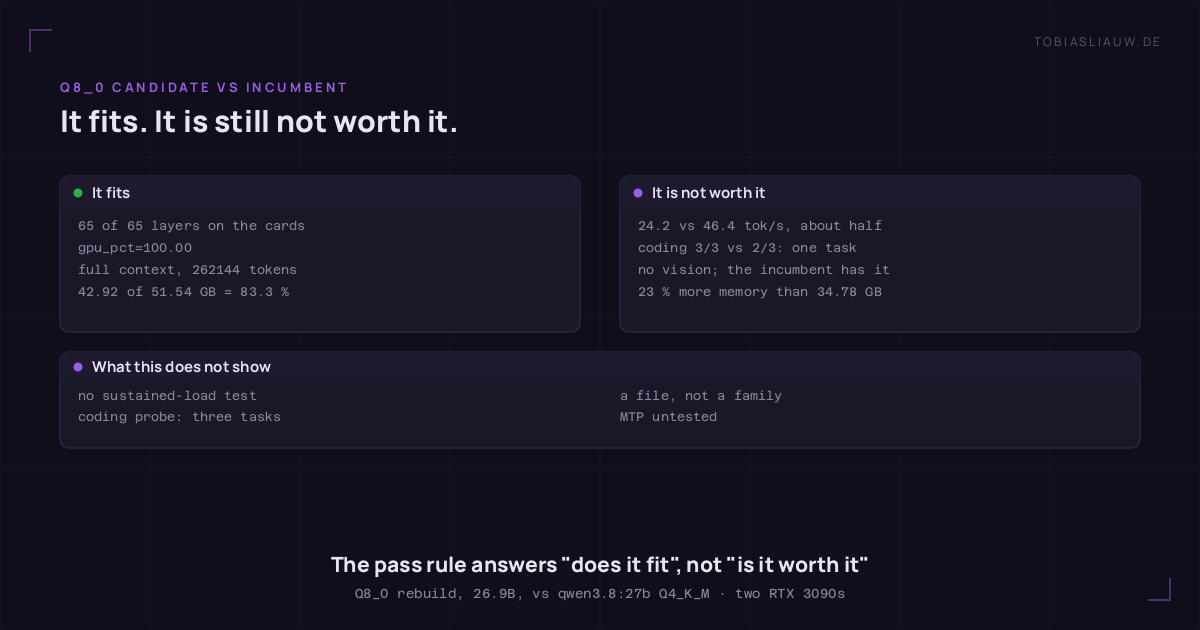Screen dimensions: 1200x630
Task: Click the 42.92 of 51.54 GB line
Action: 183,292
